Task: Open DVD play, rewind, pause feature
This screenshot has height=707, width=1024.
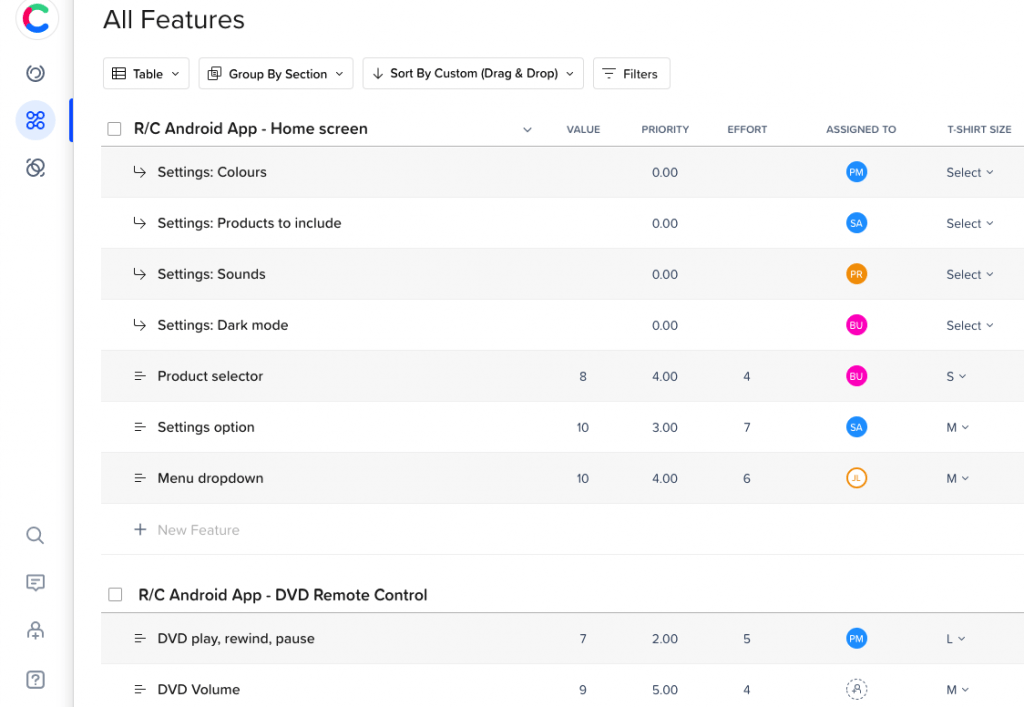Action: click(x=236, y=638)
